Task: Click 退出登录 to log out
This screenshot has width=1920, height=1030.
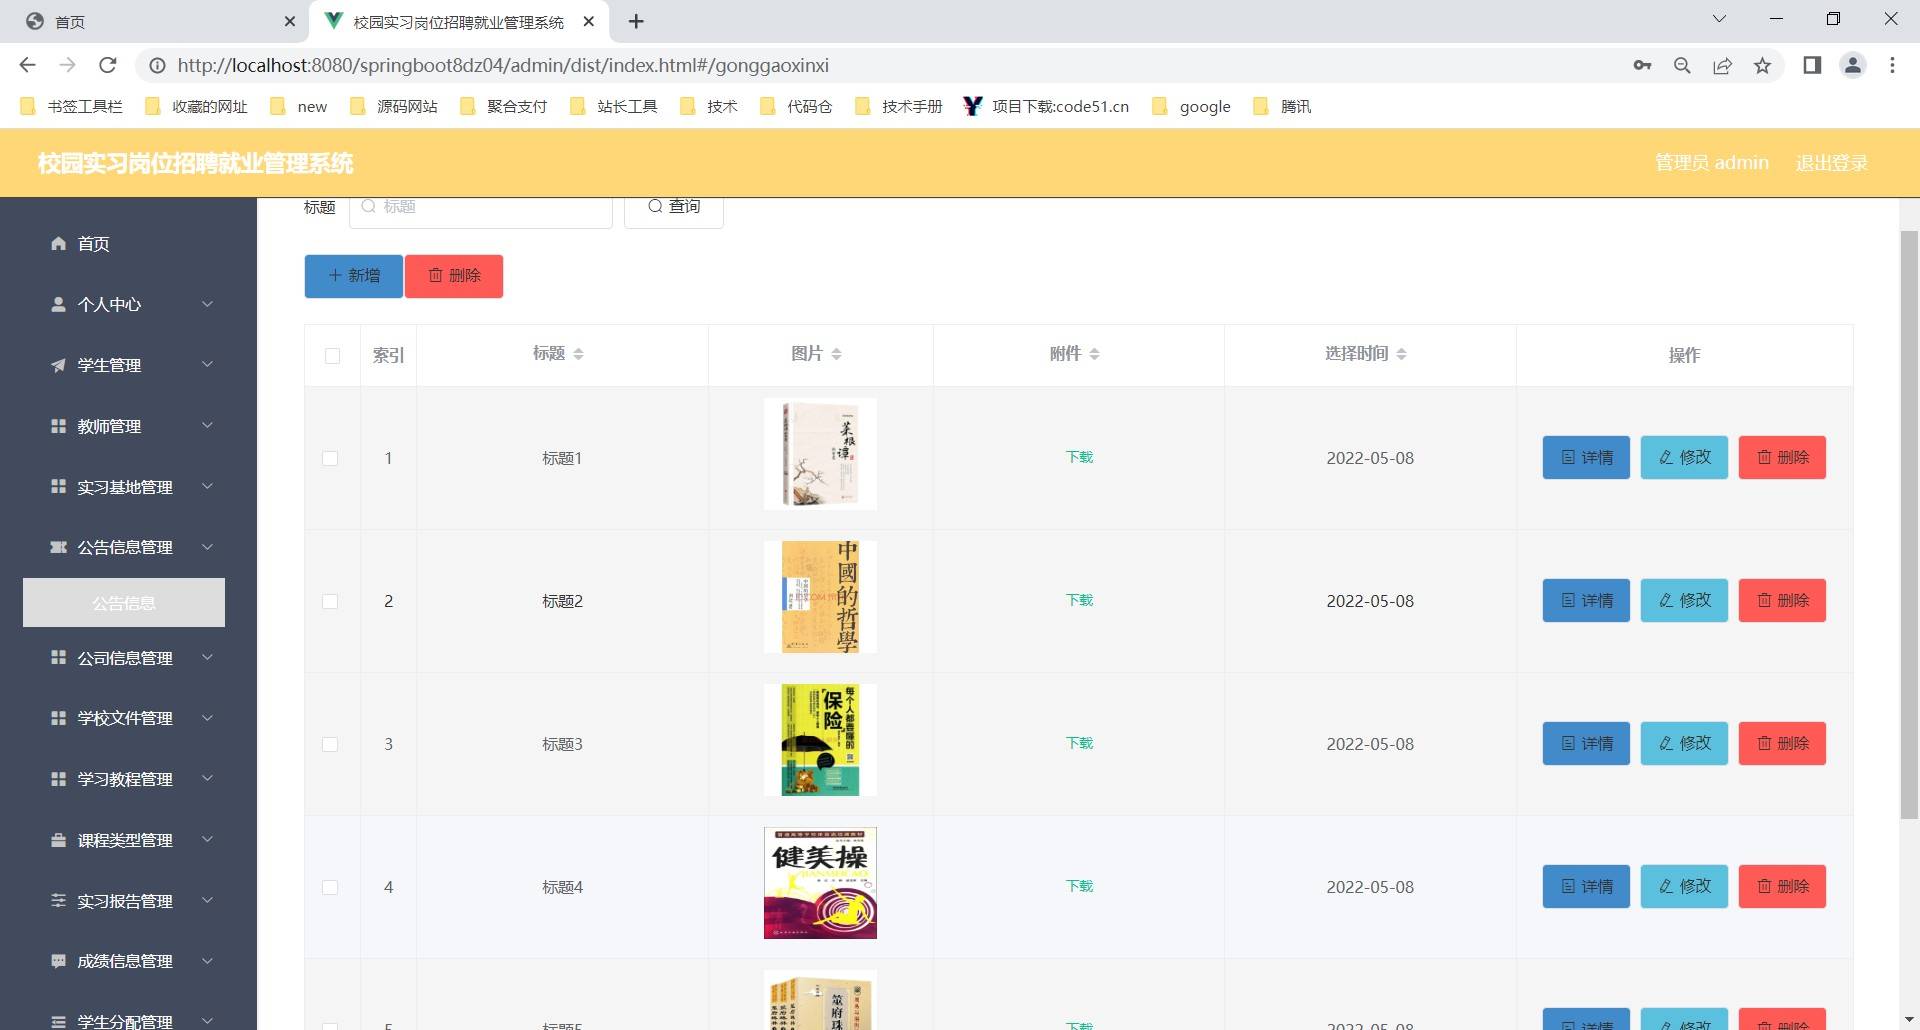Action: point(1831,162)
